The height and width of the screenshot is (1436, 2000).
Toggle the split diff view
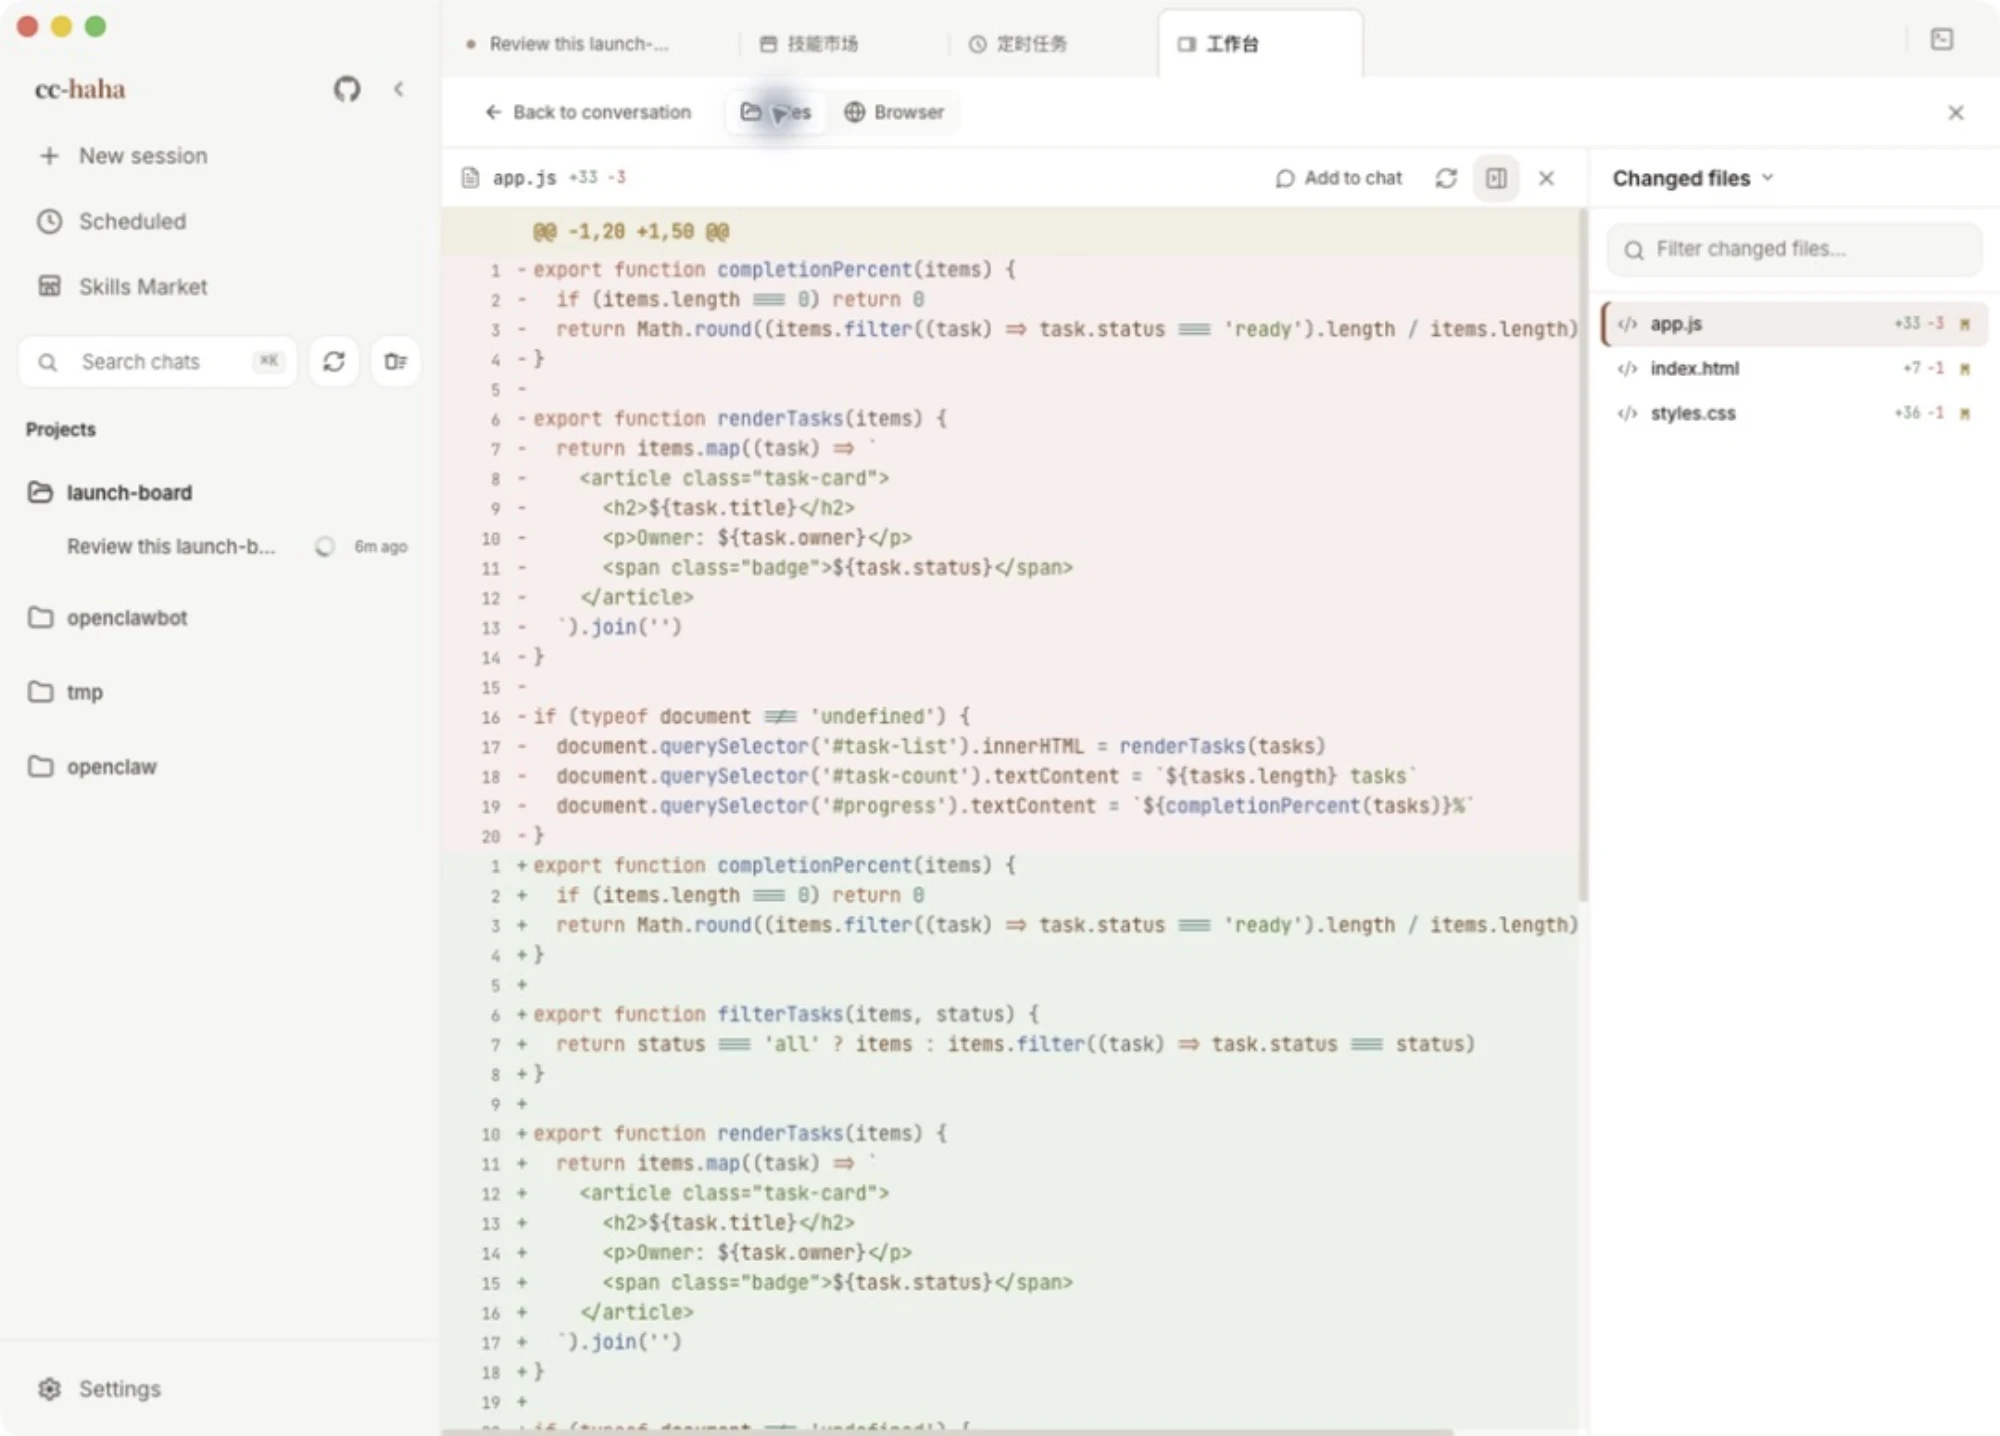(x=1496, y=178)
